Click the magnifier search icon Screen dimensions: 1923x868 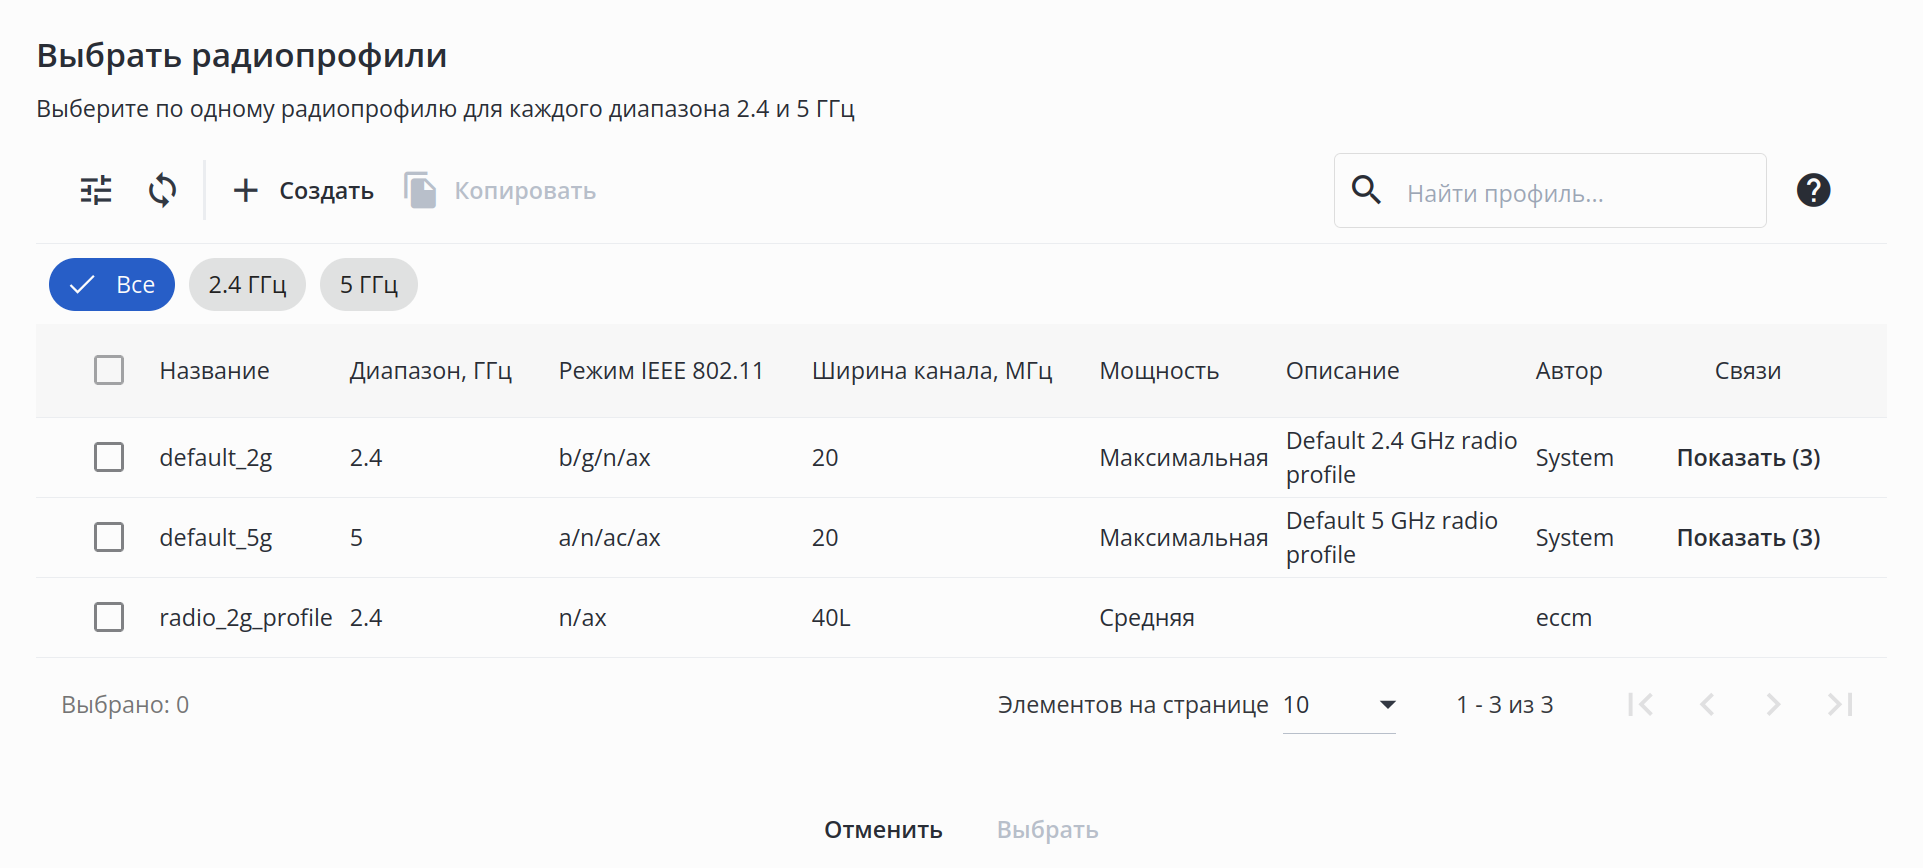(x=1366, y=190)
